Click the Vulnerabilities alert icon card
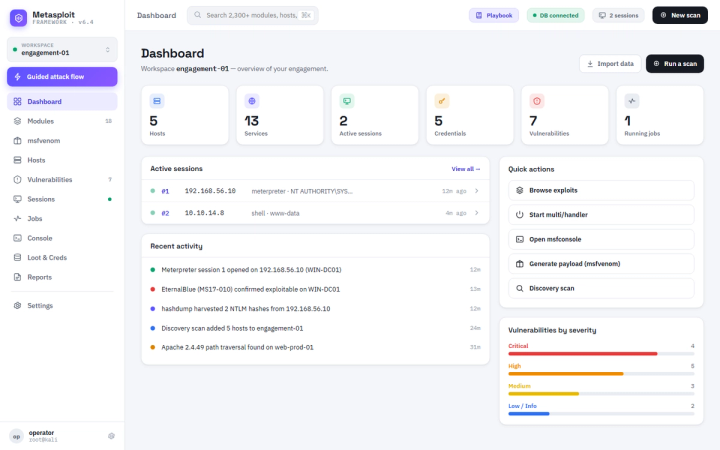Screen dimensions: 720x450 [x=537, y=101]
